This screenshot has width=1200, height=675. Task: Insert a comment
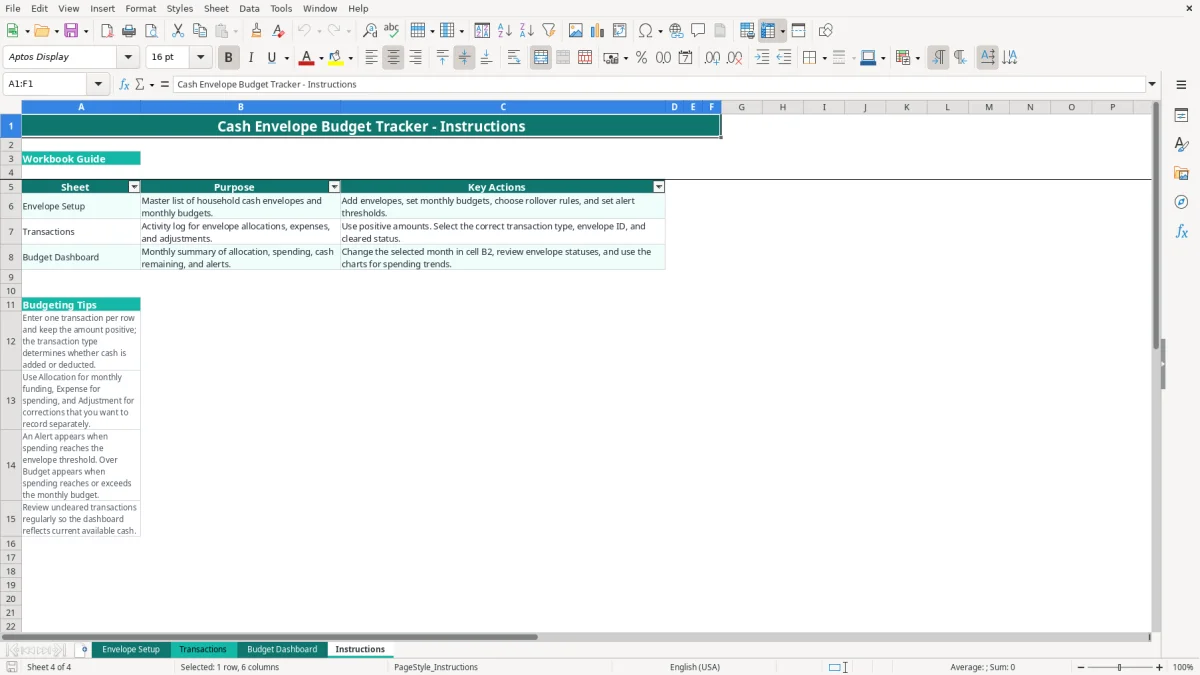click(698, 31)
